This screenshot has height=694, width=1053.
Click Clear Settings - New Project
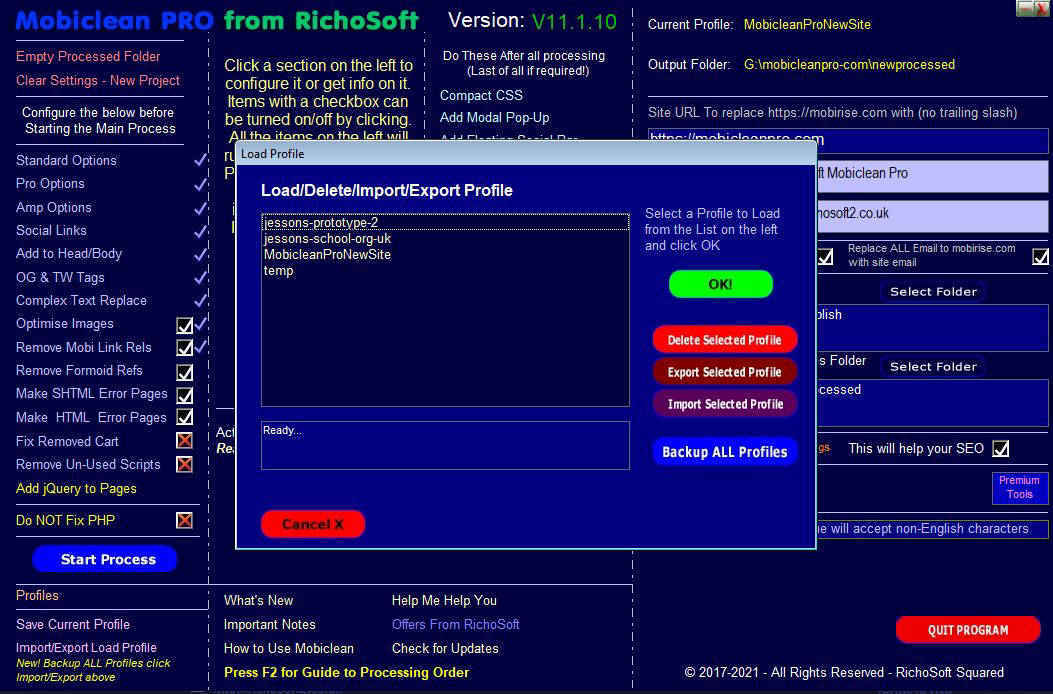[98, 81]
